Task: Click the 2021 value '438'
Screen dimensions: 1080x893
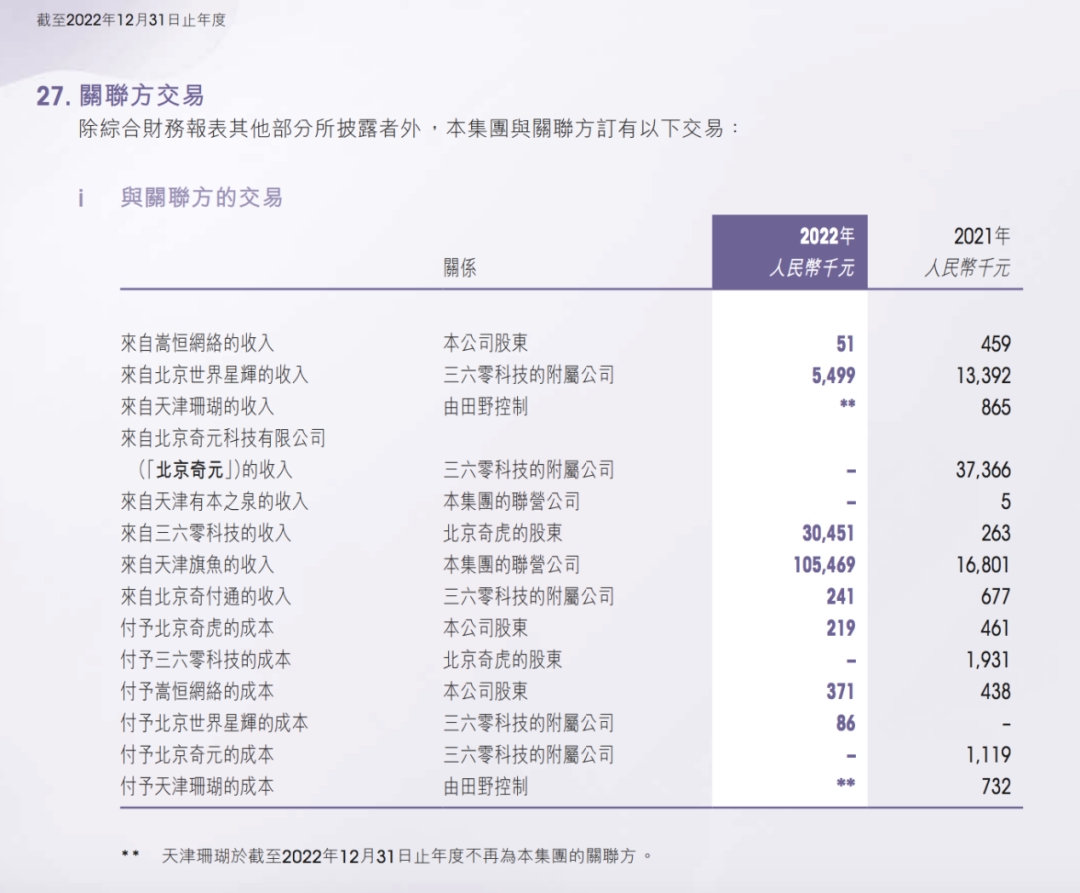Action: (996, 692)
